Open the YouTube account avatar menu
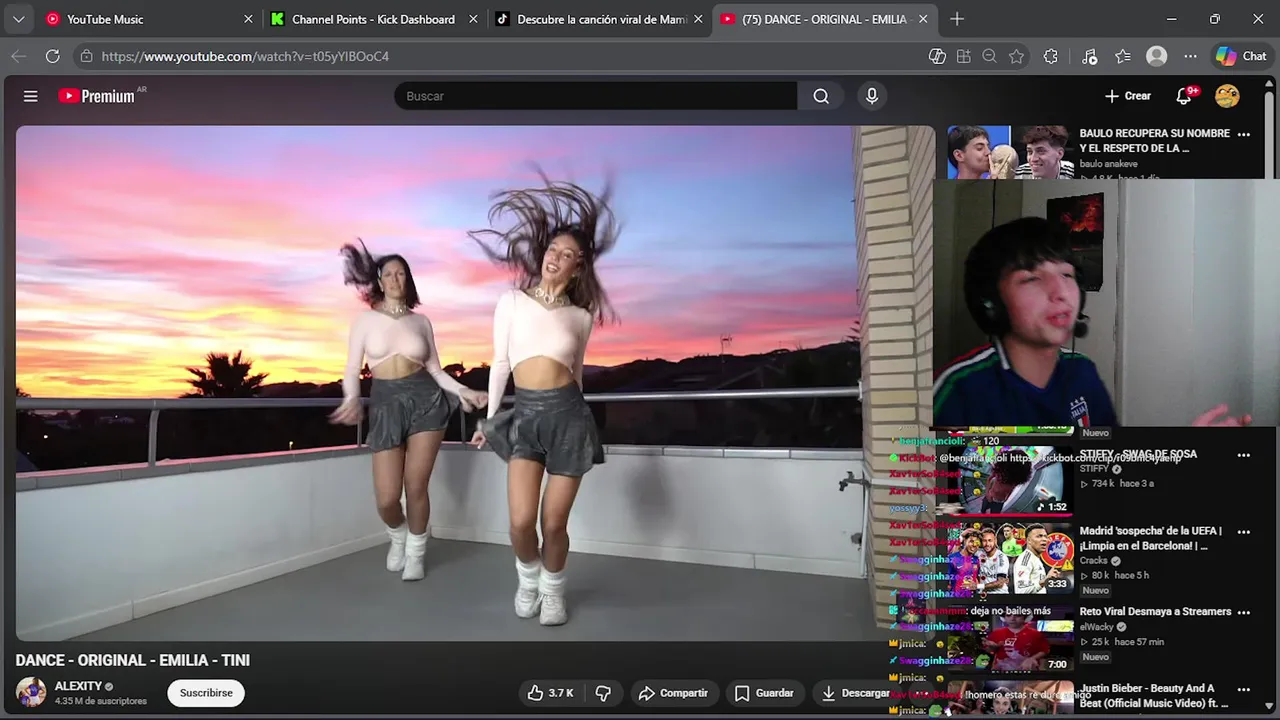1280x720 pixels. coord(1227,96)
